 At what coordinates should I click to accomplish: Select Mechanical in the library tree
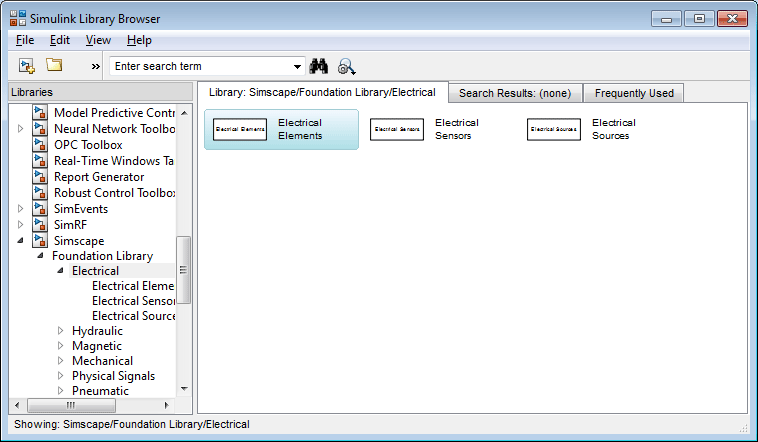(102, 361)
